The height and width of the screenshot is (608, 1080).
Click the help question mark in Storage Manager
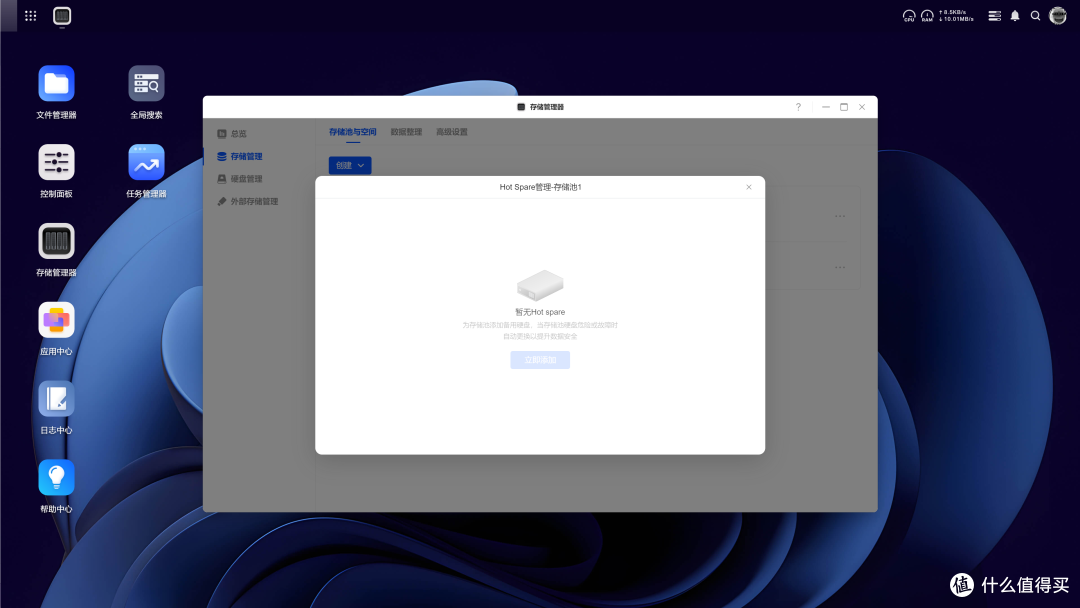click(798, 107)
